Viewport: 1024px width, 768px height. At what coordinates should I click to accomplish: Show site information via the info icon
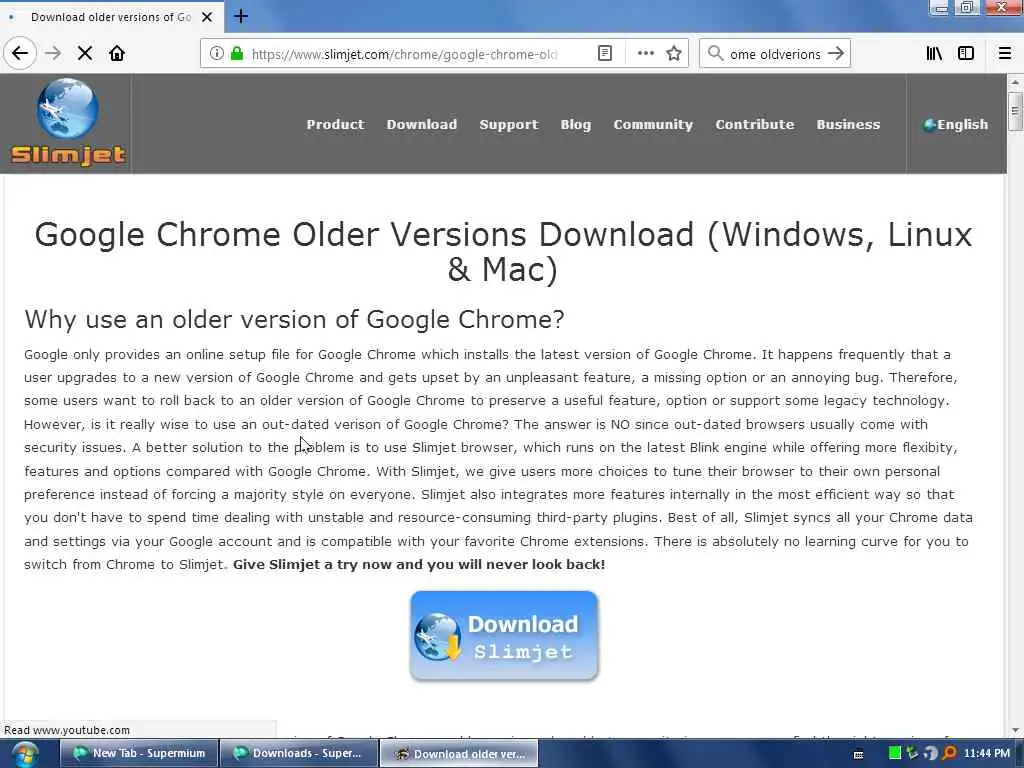pyautogui.click(x=216, y=54)
